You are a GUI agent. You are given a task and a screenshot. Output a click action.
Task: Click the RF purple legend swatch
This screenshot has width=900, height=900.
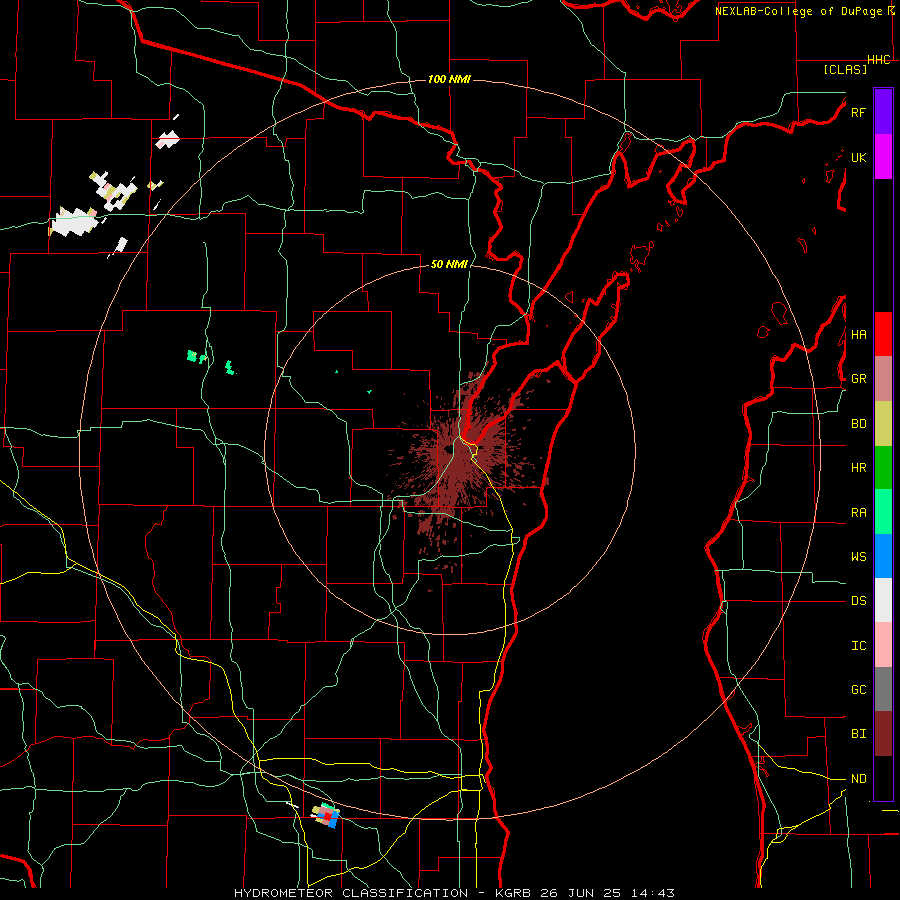[x=883, y=112]
